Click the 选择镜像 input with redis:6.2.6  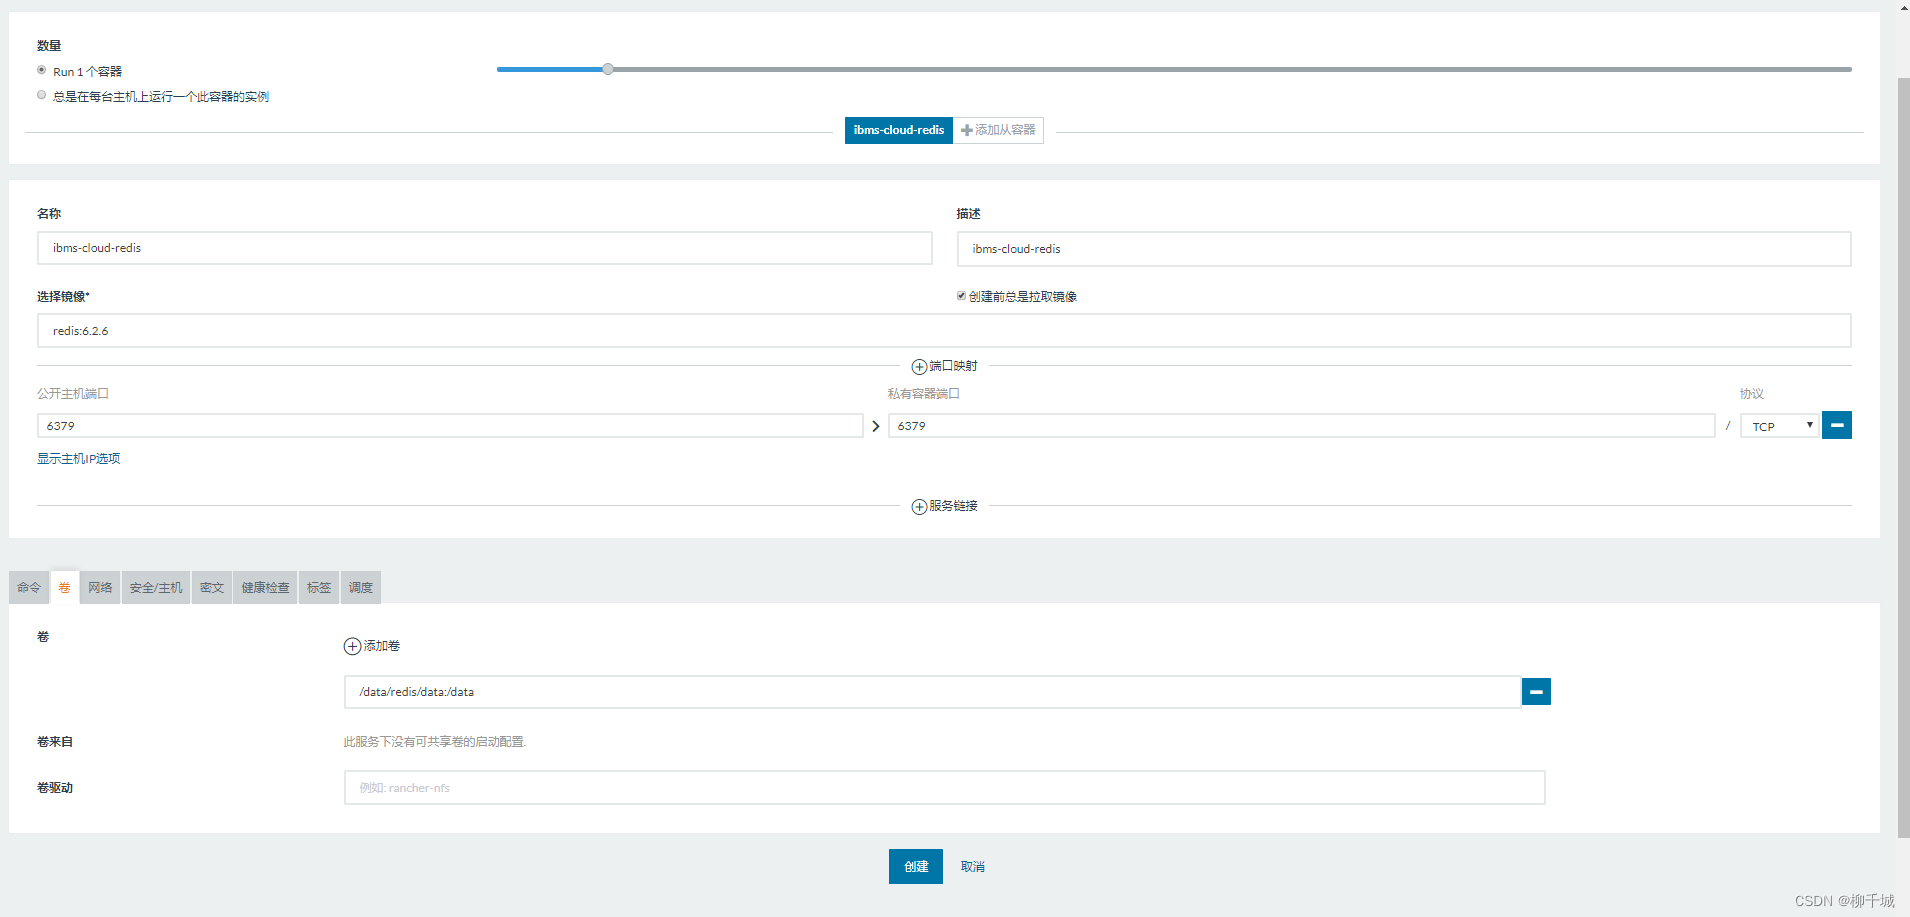pyautogui.click(x=944, y=331)
